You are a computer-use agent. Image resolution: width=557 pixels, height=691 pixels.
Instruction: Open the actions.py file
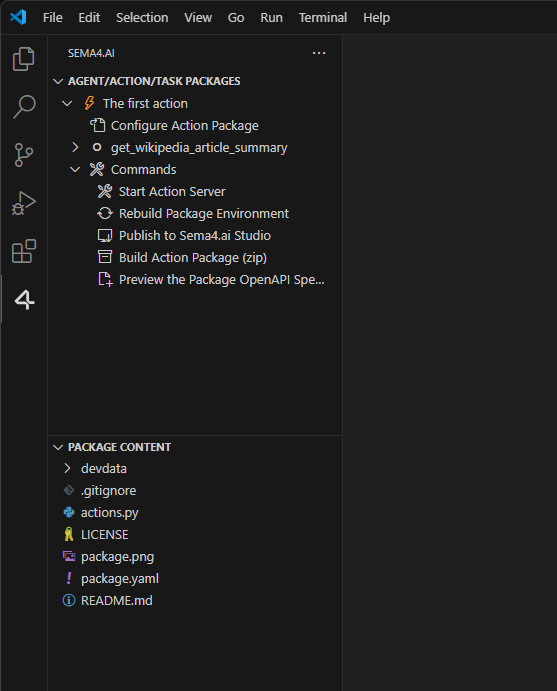coord(110,512)
